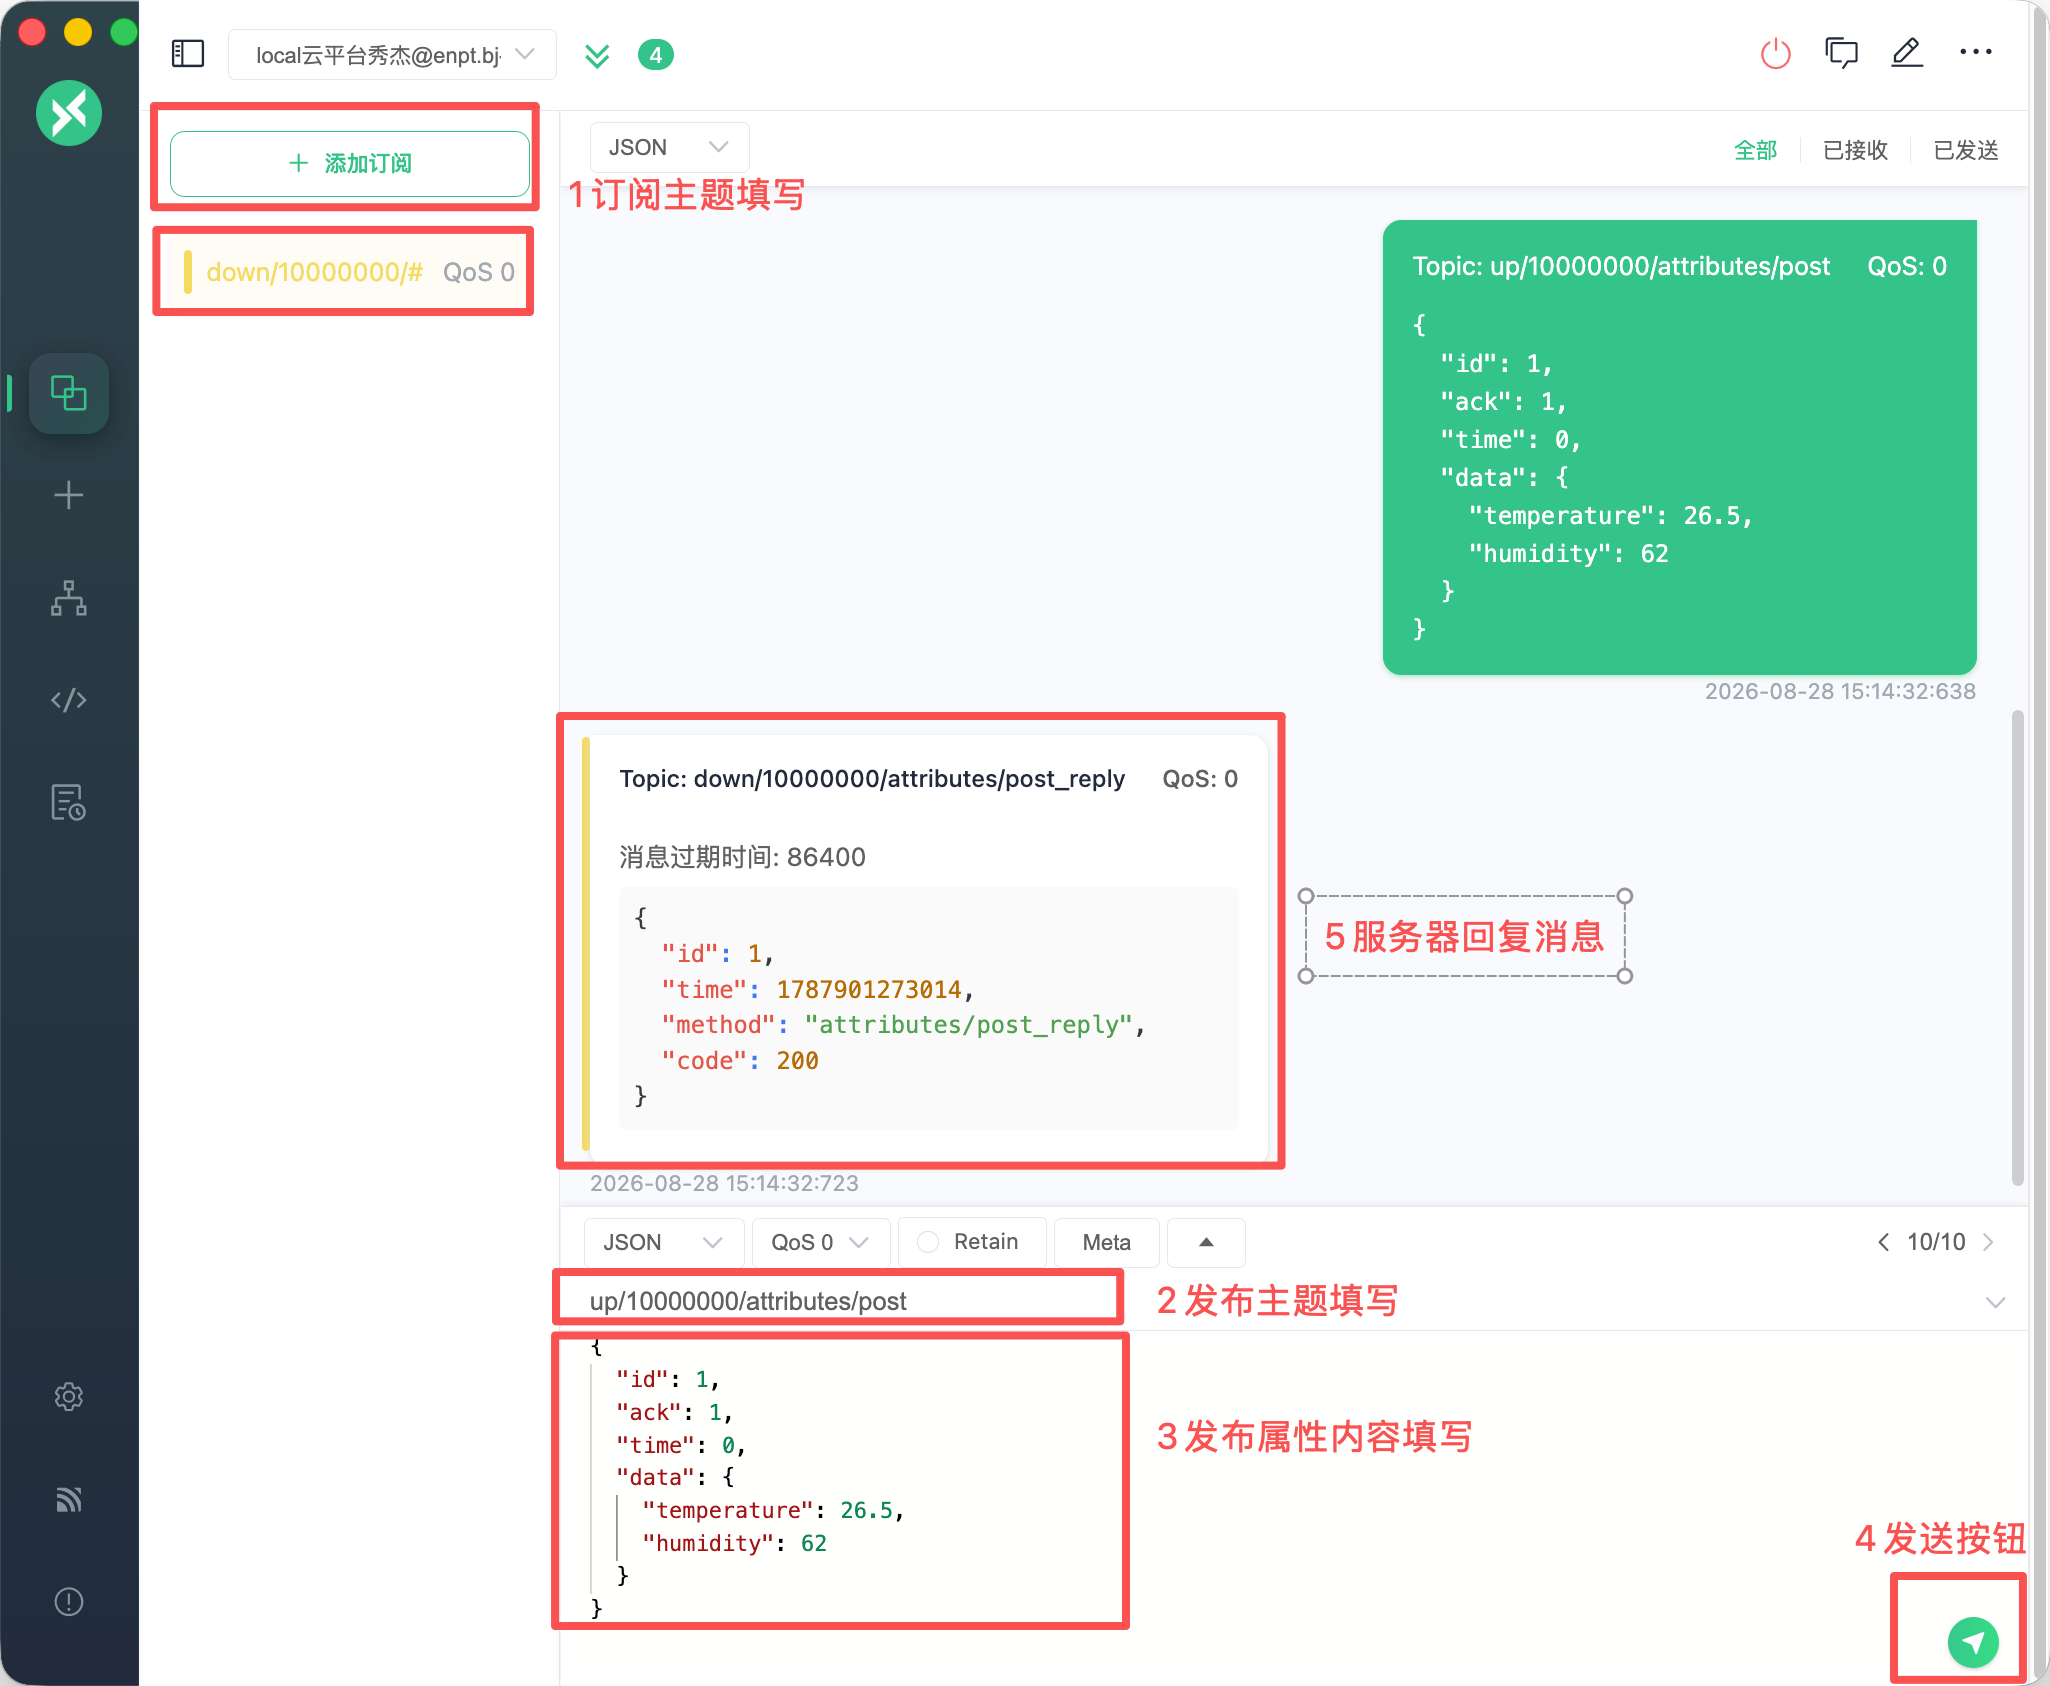Click the 添加订阅 add subscription button
The height and width of the screenshot is (1686, 2050).
(x=350, y=163)
